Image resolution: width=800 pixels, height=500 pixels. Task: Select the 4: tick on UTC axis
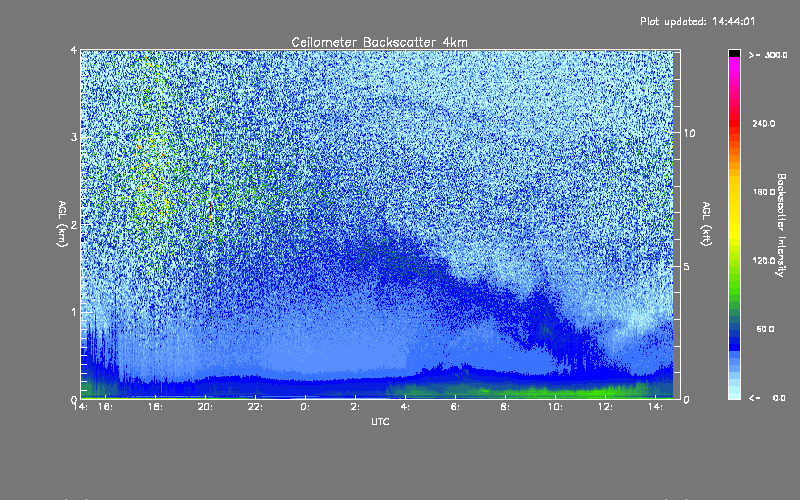coord(405,407)
